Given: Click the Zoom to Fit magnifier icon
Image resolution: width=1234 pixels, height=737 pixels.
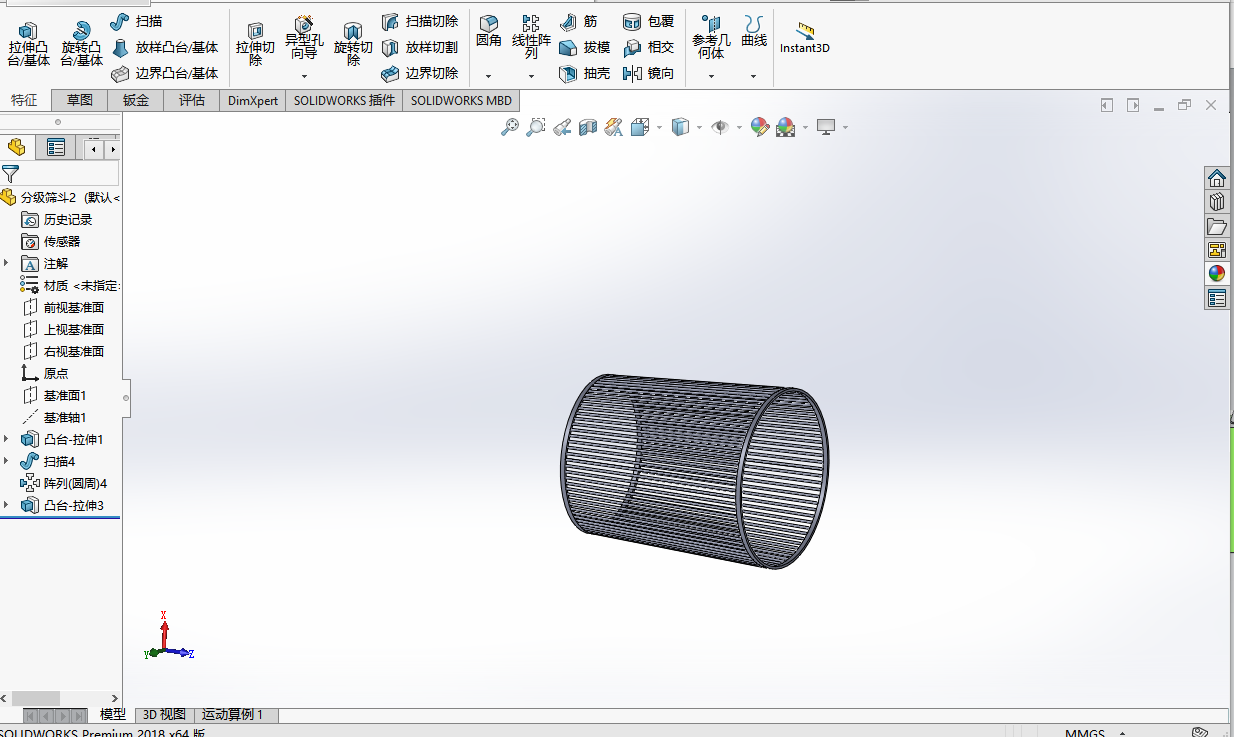Looking at the screenshot, I should [x=510, y=127].
